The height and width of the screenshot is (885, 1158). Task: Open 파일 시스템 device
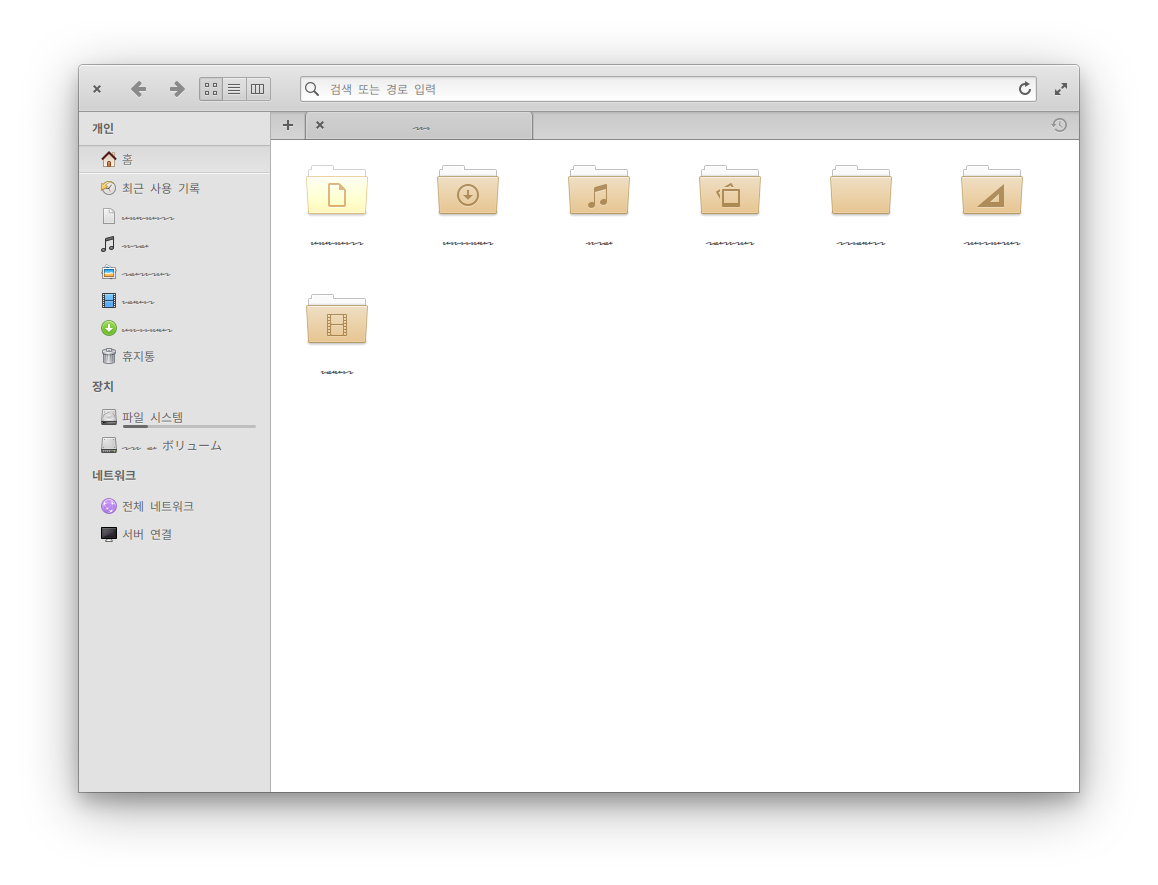pos(174,418)
